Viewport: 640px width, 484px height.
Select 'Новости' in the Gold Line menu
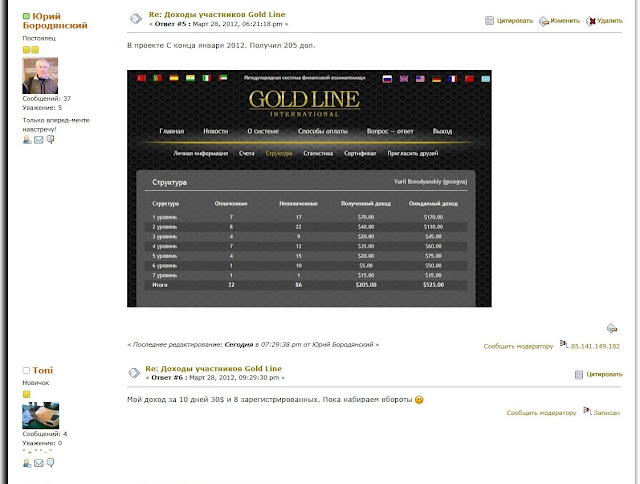pyautogui.click(x=215, y=132)
